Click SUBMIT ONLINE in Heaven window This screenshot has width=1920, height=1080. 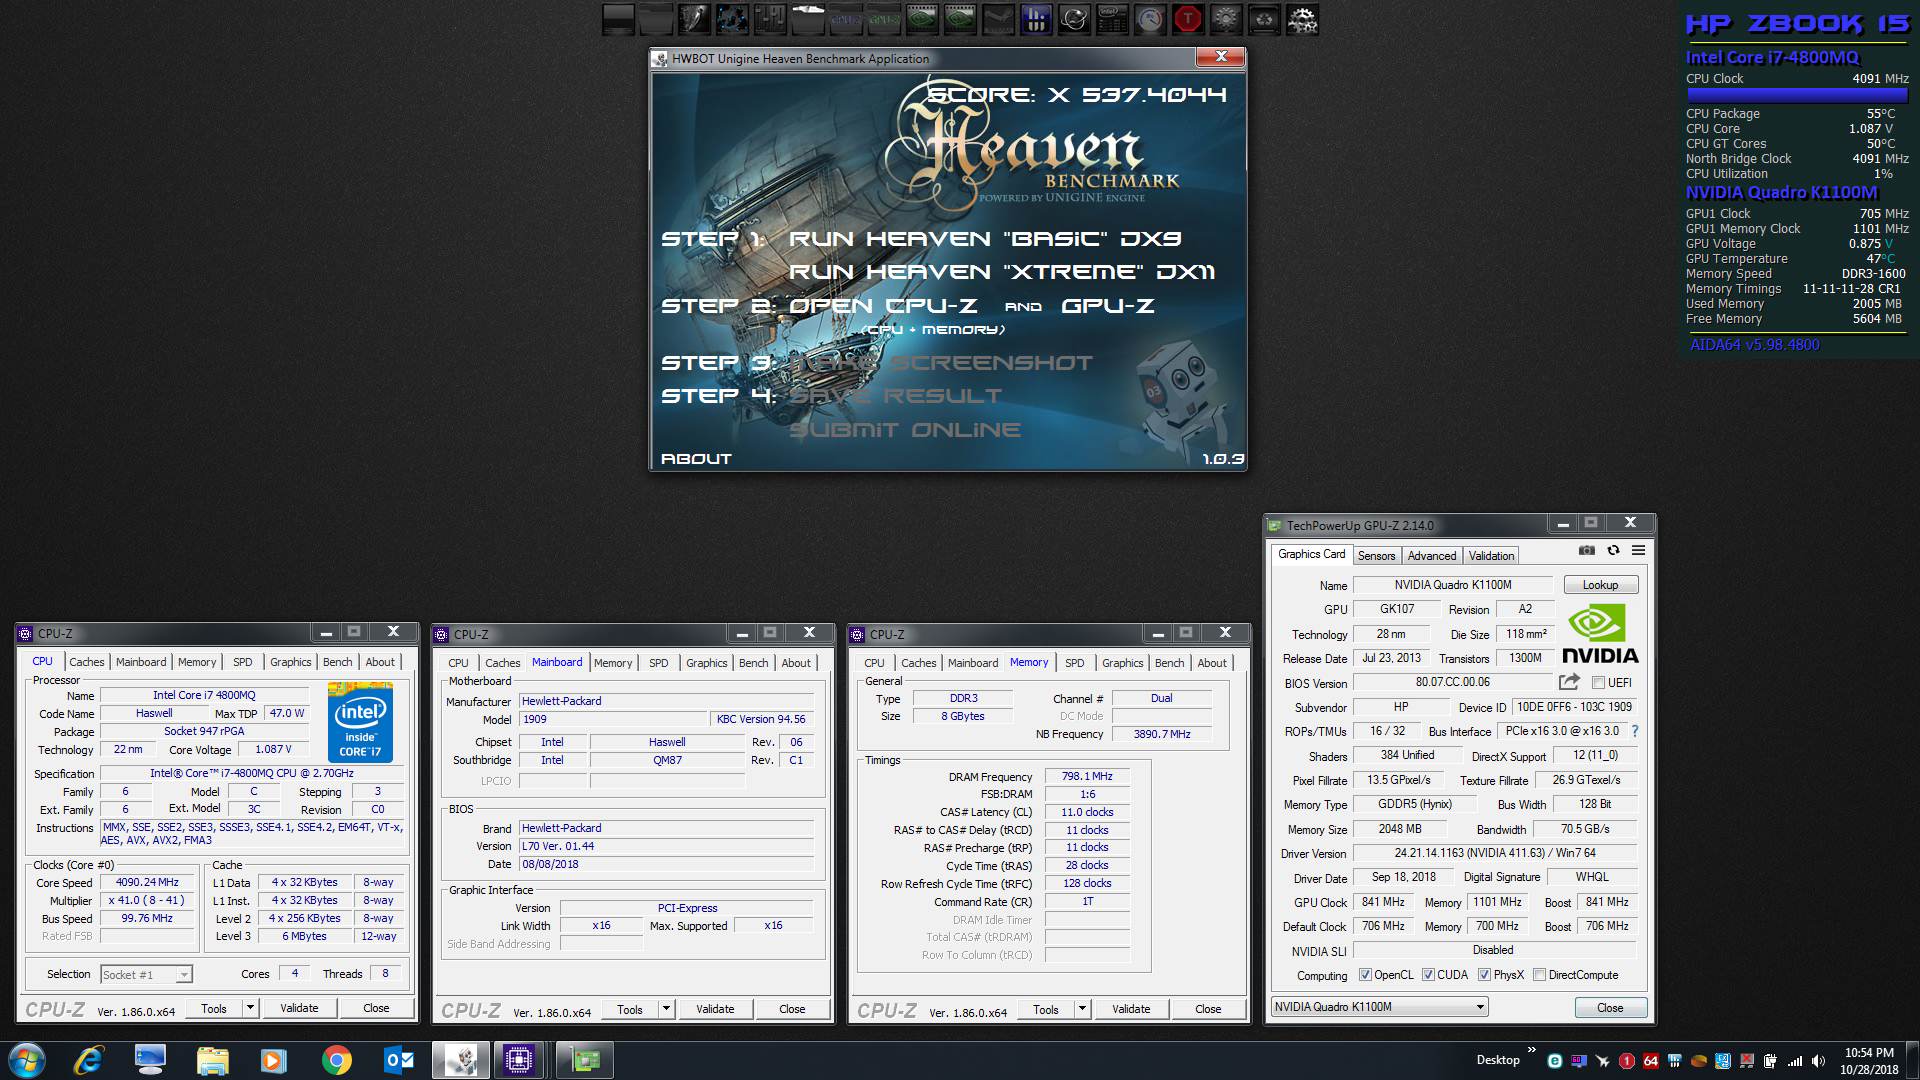[905, 430]
